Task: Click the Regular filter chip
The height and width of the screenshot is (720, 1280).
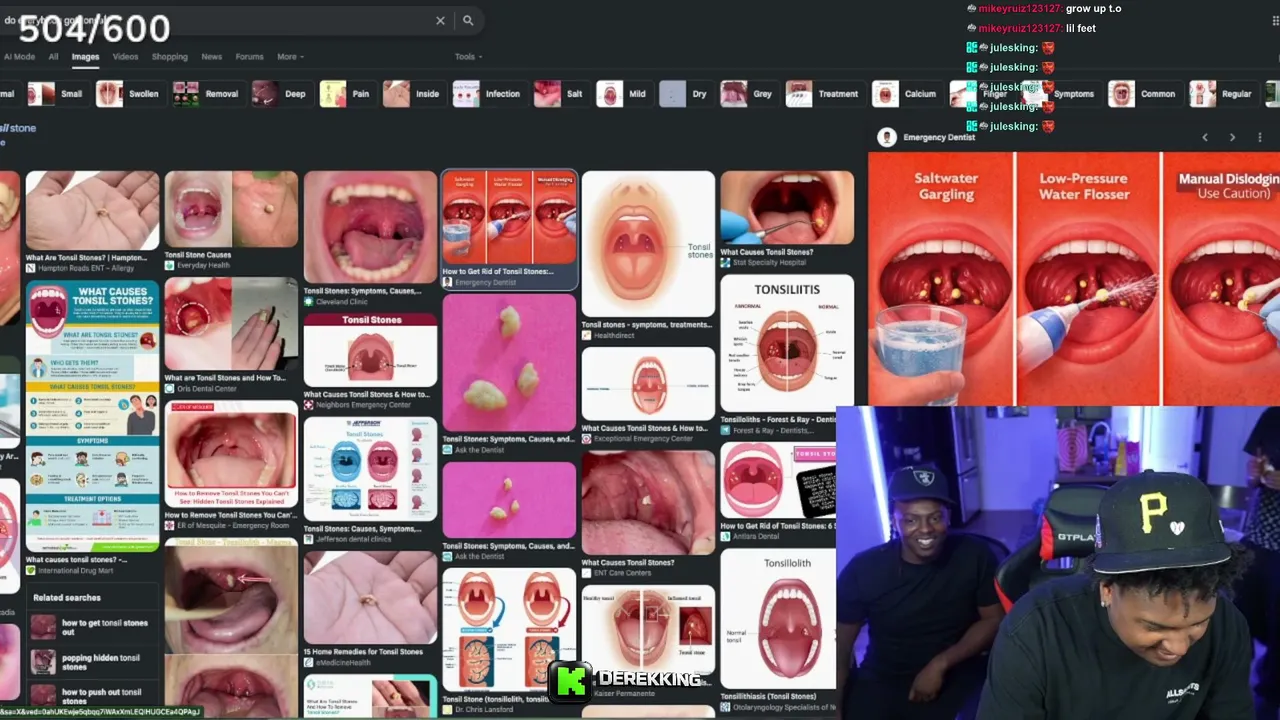Action: [x=1222, y=94]
